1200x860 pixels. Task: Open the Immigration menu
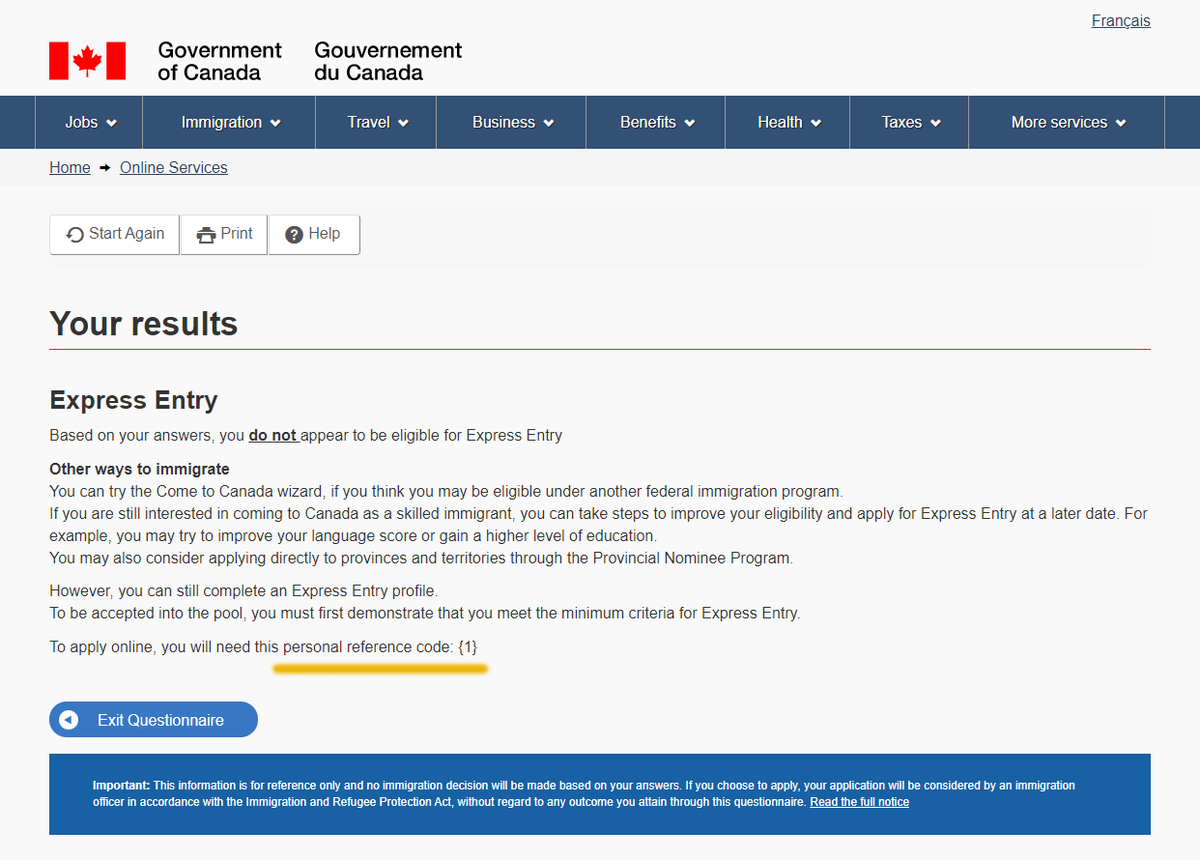click(230, 122)
